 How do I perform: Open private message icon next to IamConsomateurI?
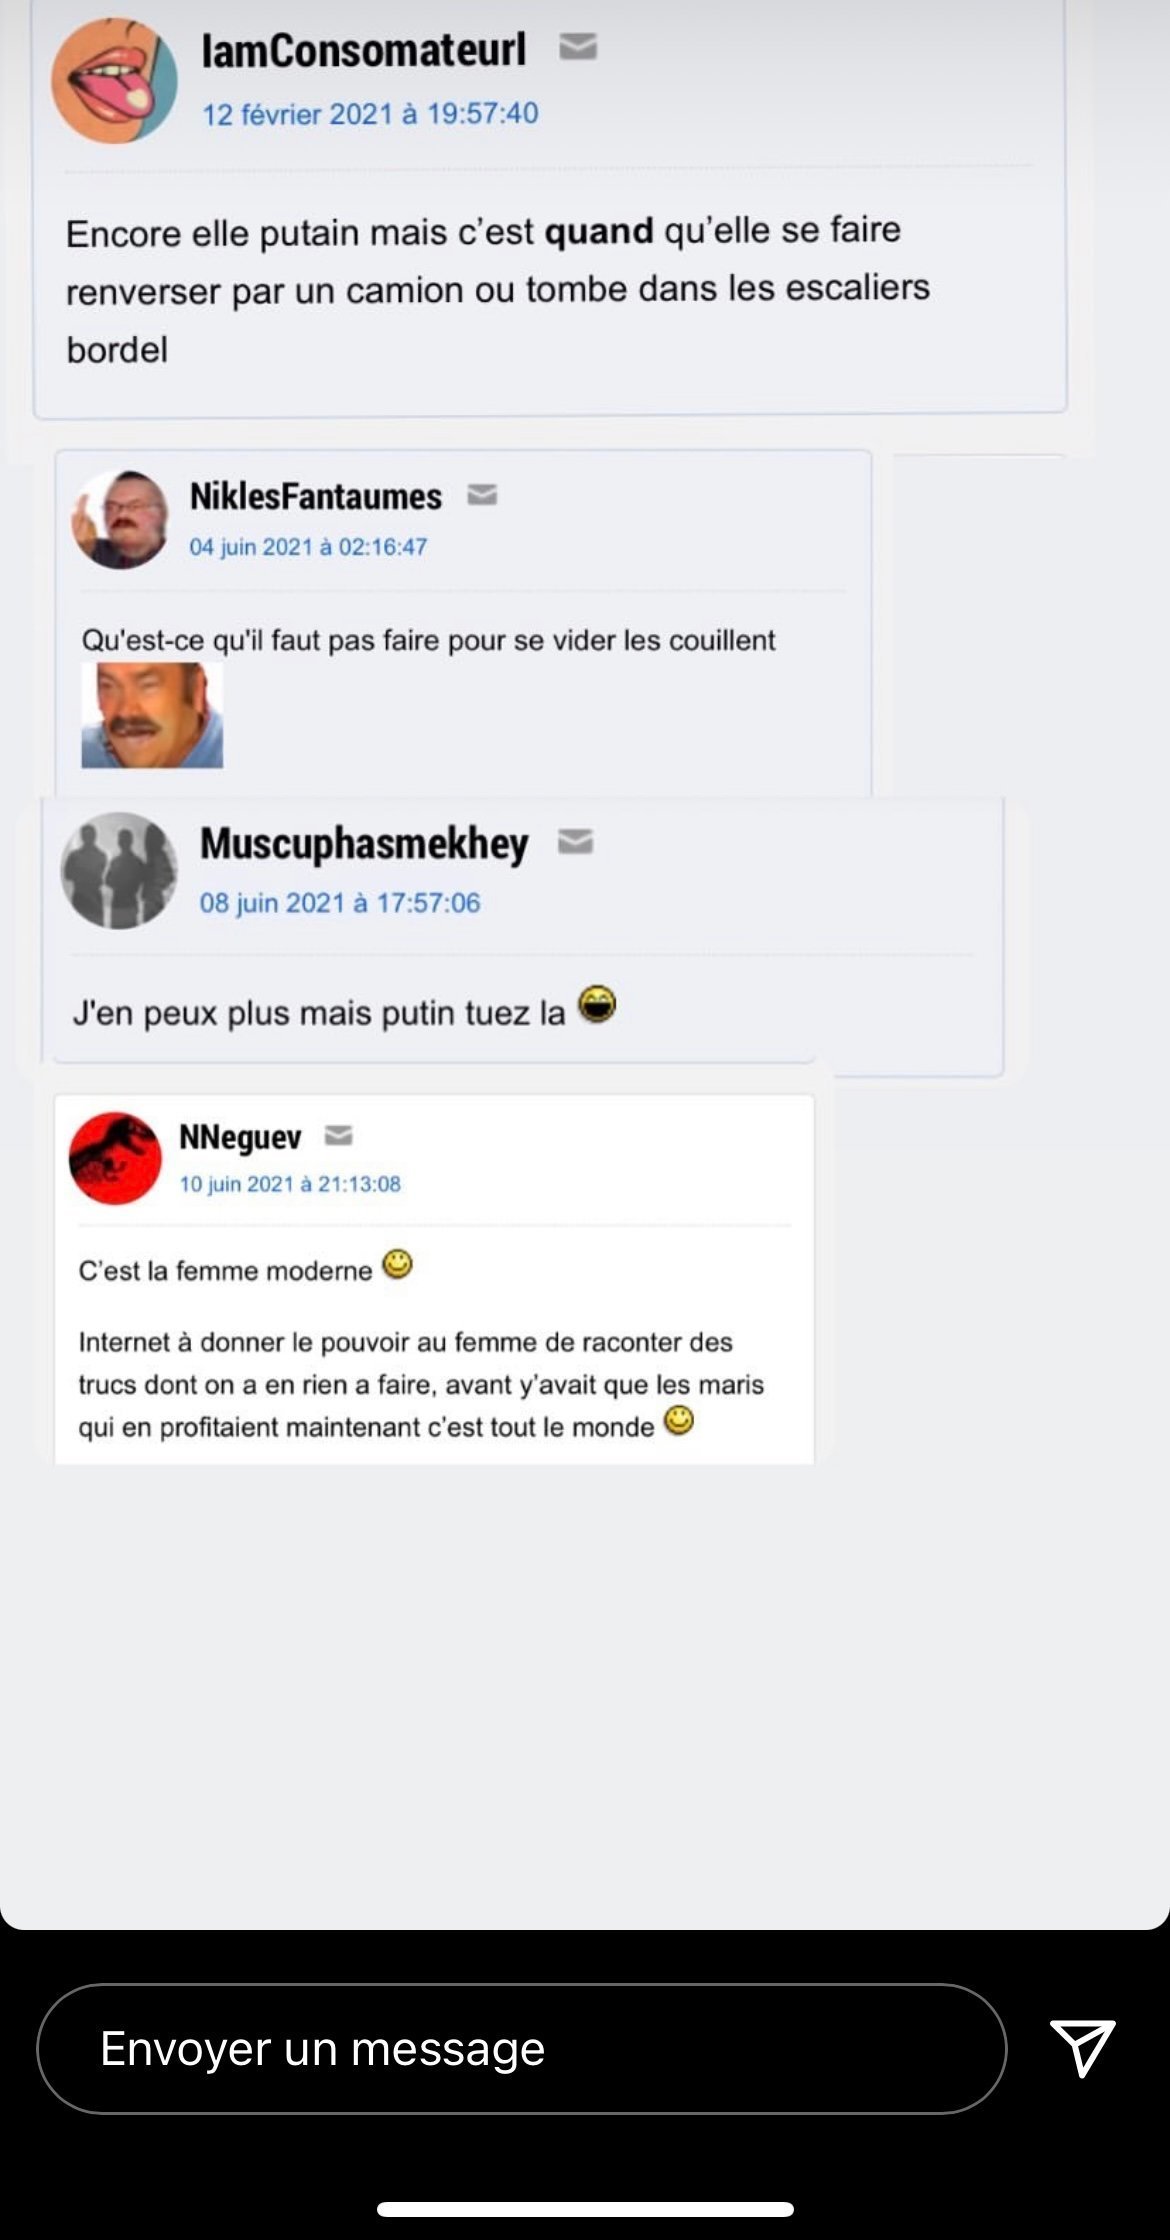click(578, 46)
